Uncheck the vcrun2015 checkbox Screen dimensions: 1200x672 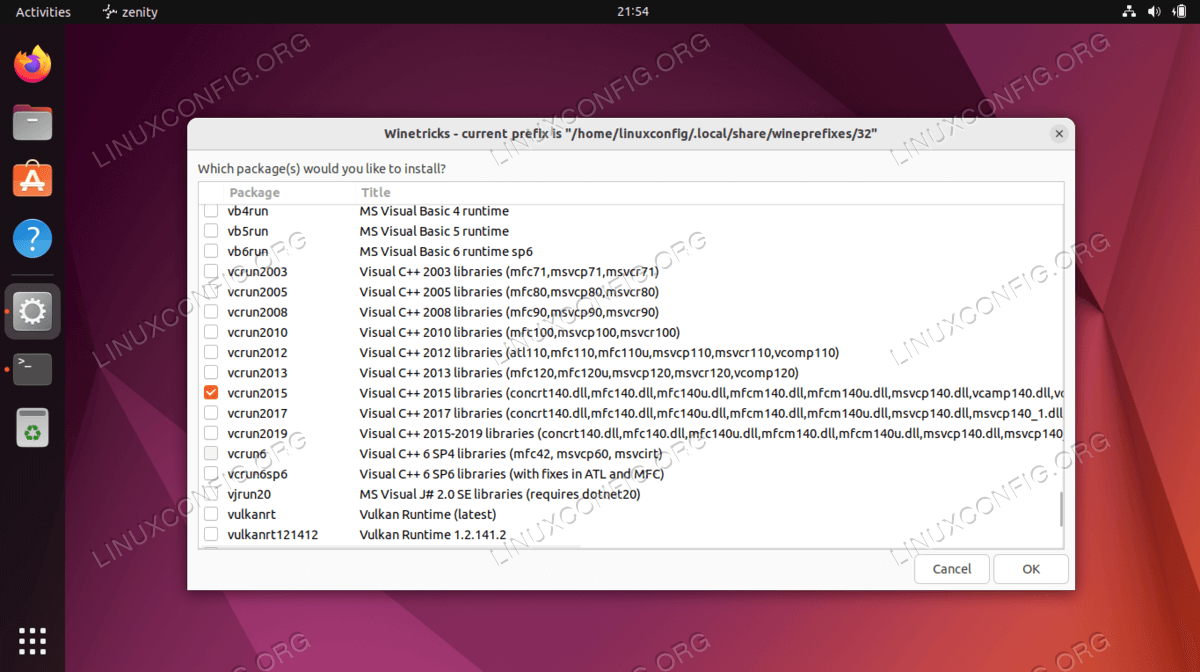[211, 393]
